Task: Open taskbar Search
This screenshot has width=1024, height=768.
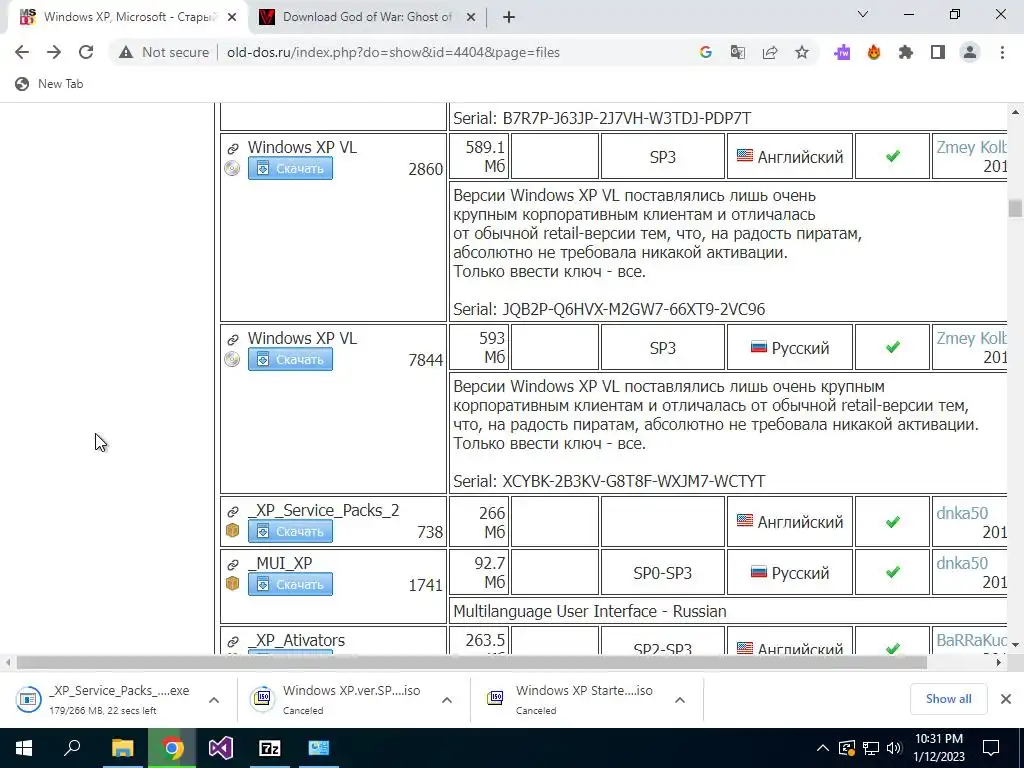Action: [72, 748]
